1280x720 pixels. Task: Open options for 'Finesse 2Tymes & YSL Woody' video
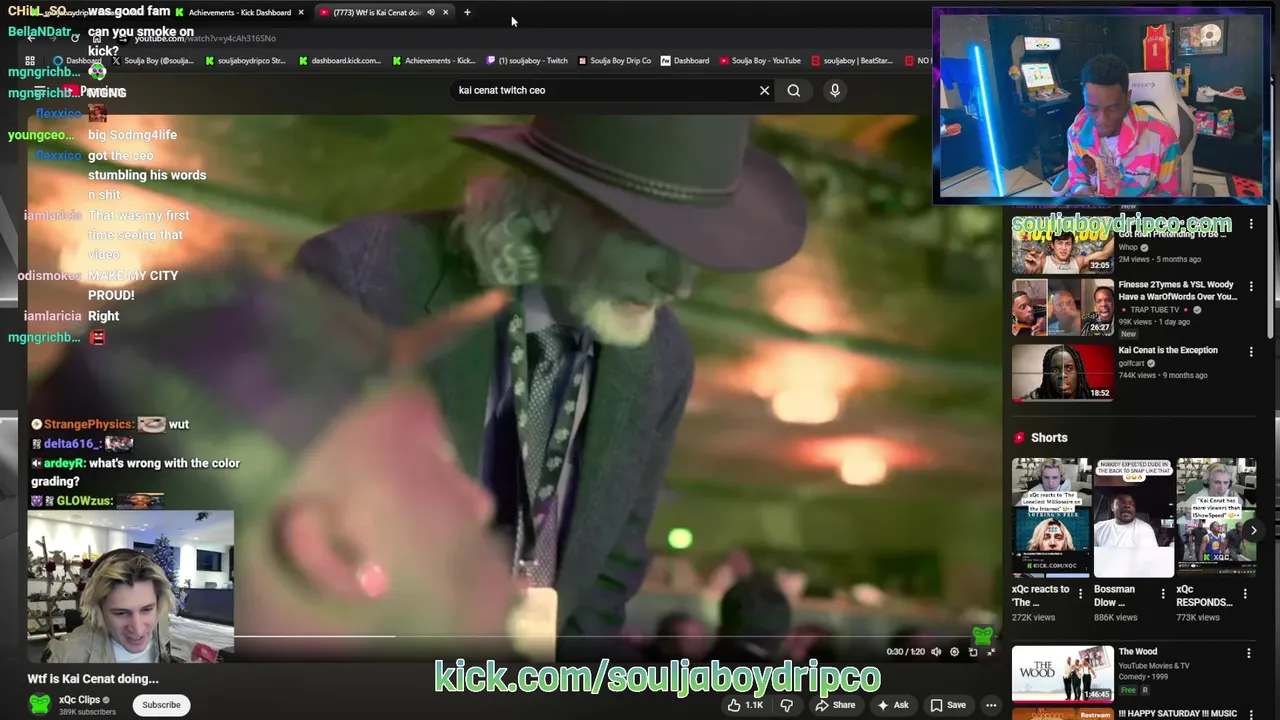pyautogui.click(x=1251, y=287)
